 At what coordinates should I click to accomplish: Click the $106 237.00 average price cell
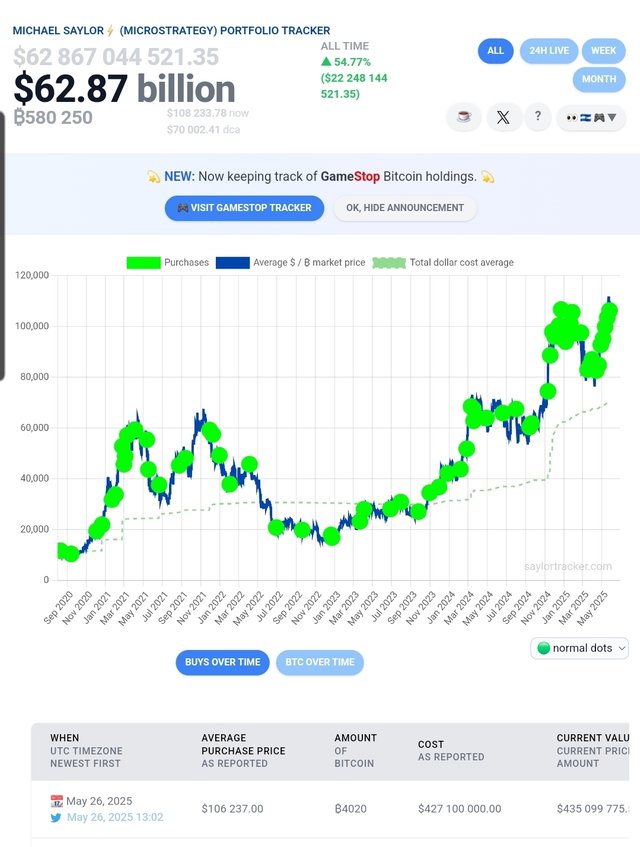tap(232, 809)
